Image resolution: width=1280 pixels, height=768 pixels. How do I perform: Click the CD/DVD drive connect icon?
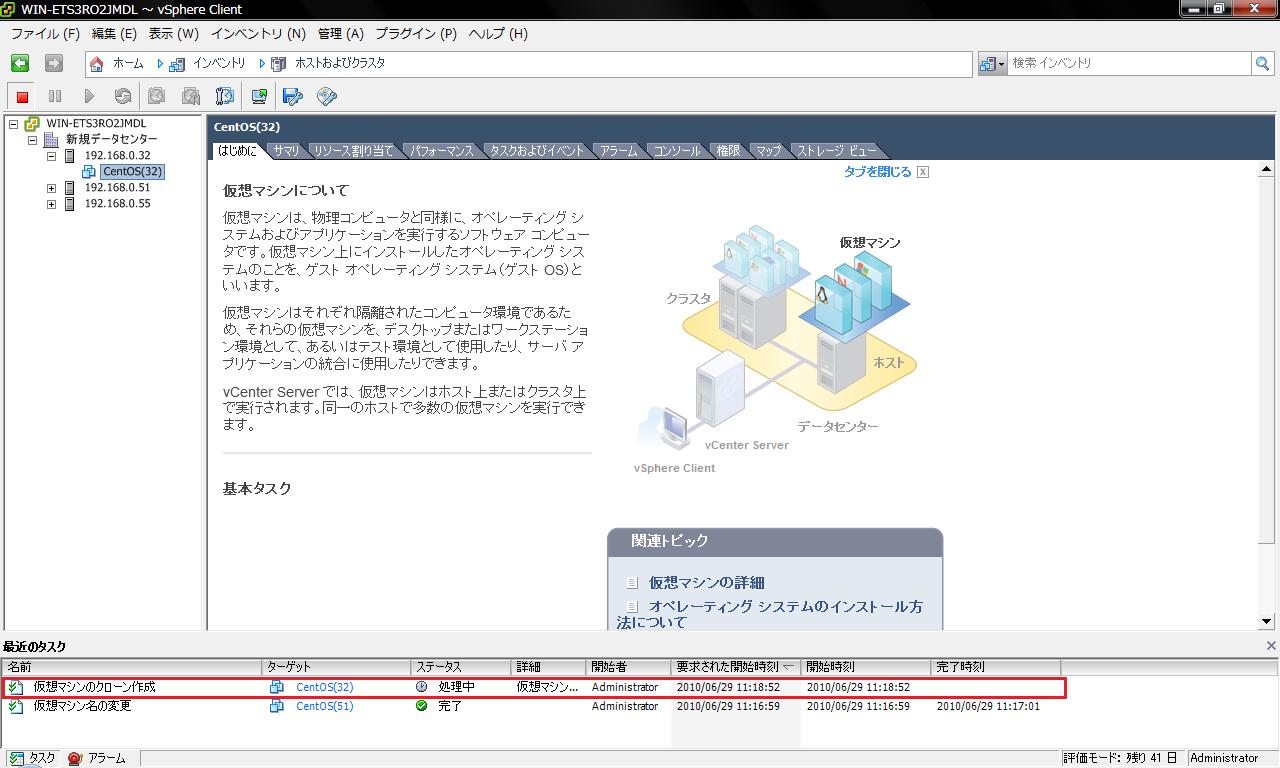pos(327,97)
